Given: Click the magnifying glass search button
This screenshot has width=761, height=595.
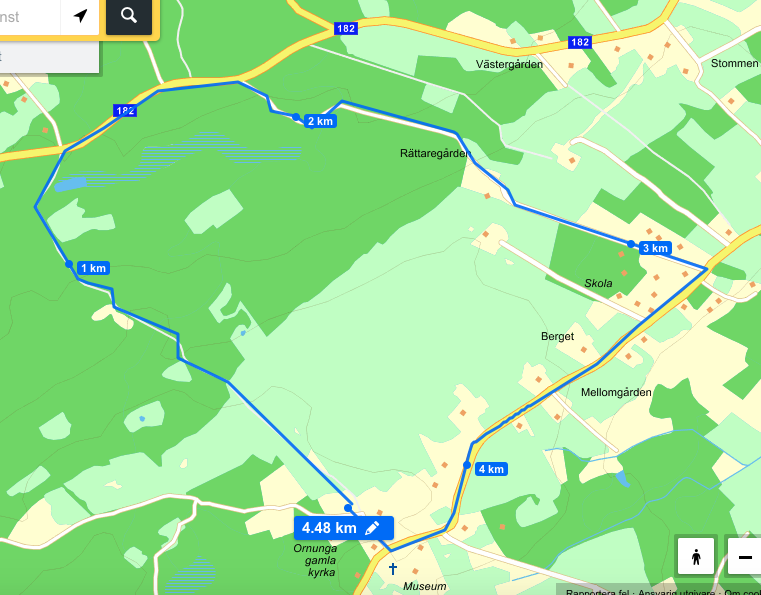Looking at the screenshot, I should (x=129, y=16).
